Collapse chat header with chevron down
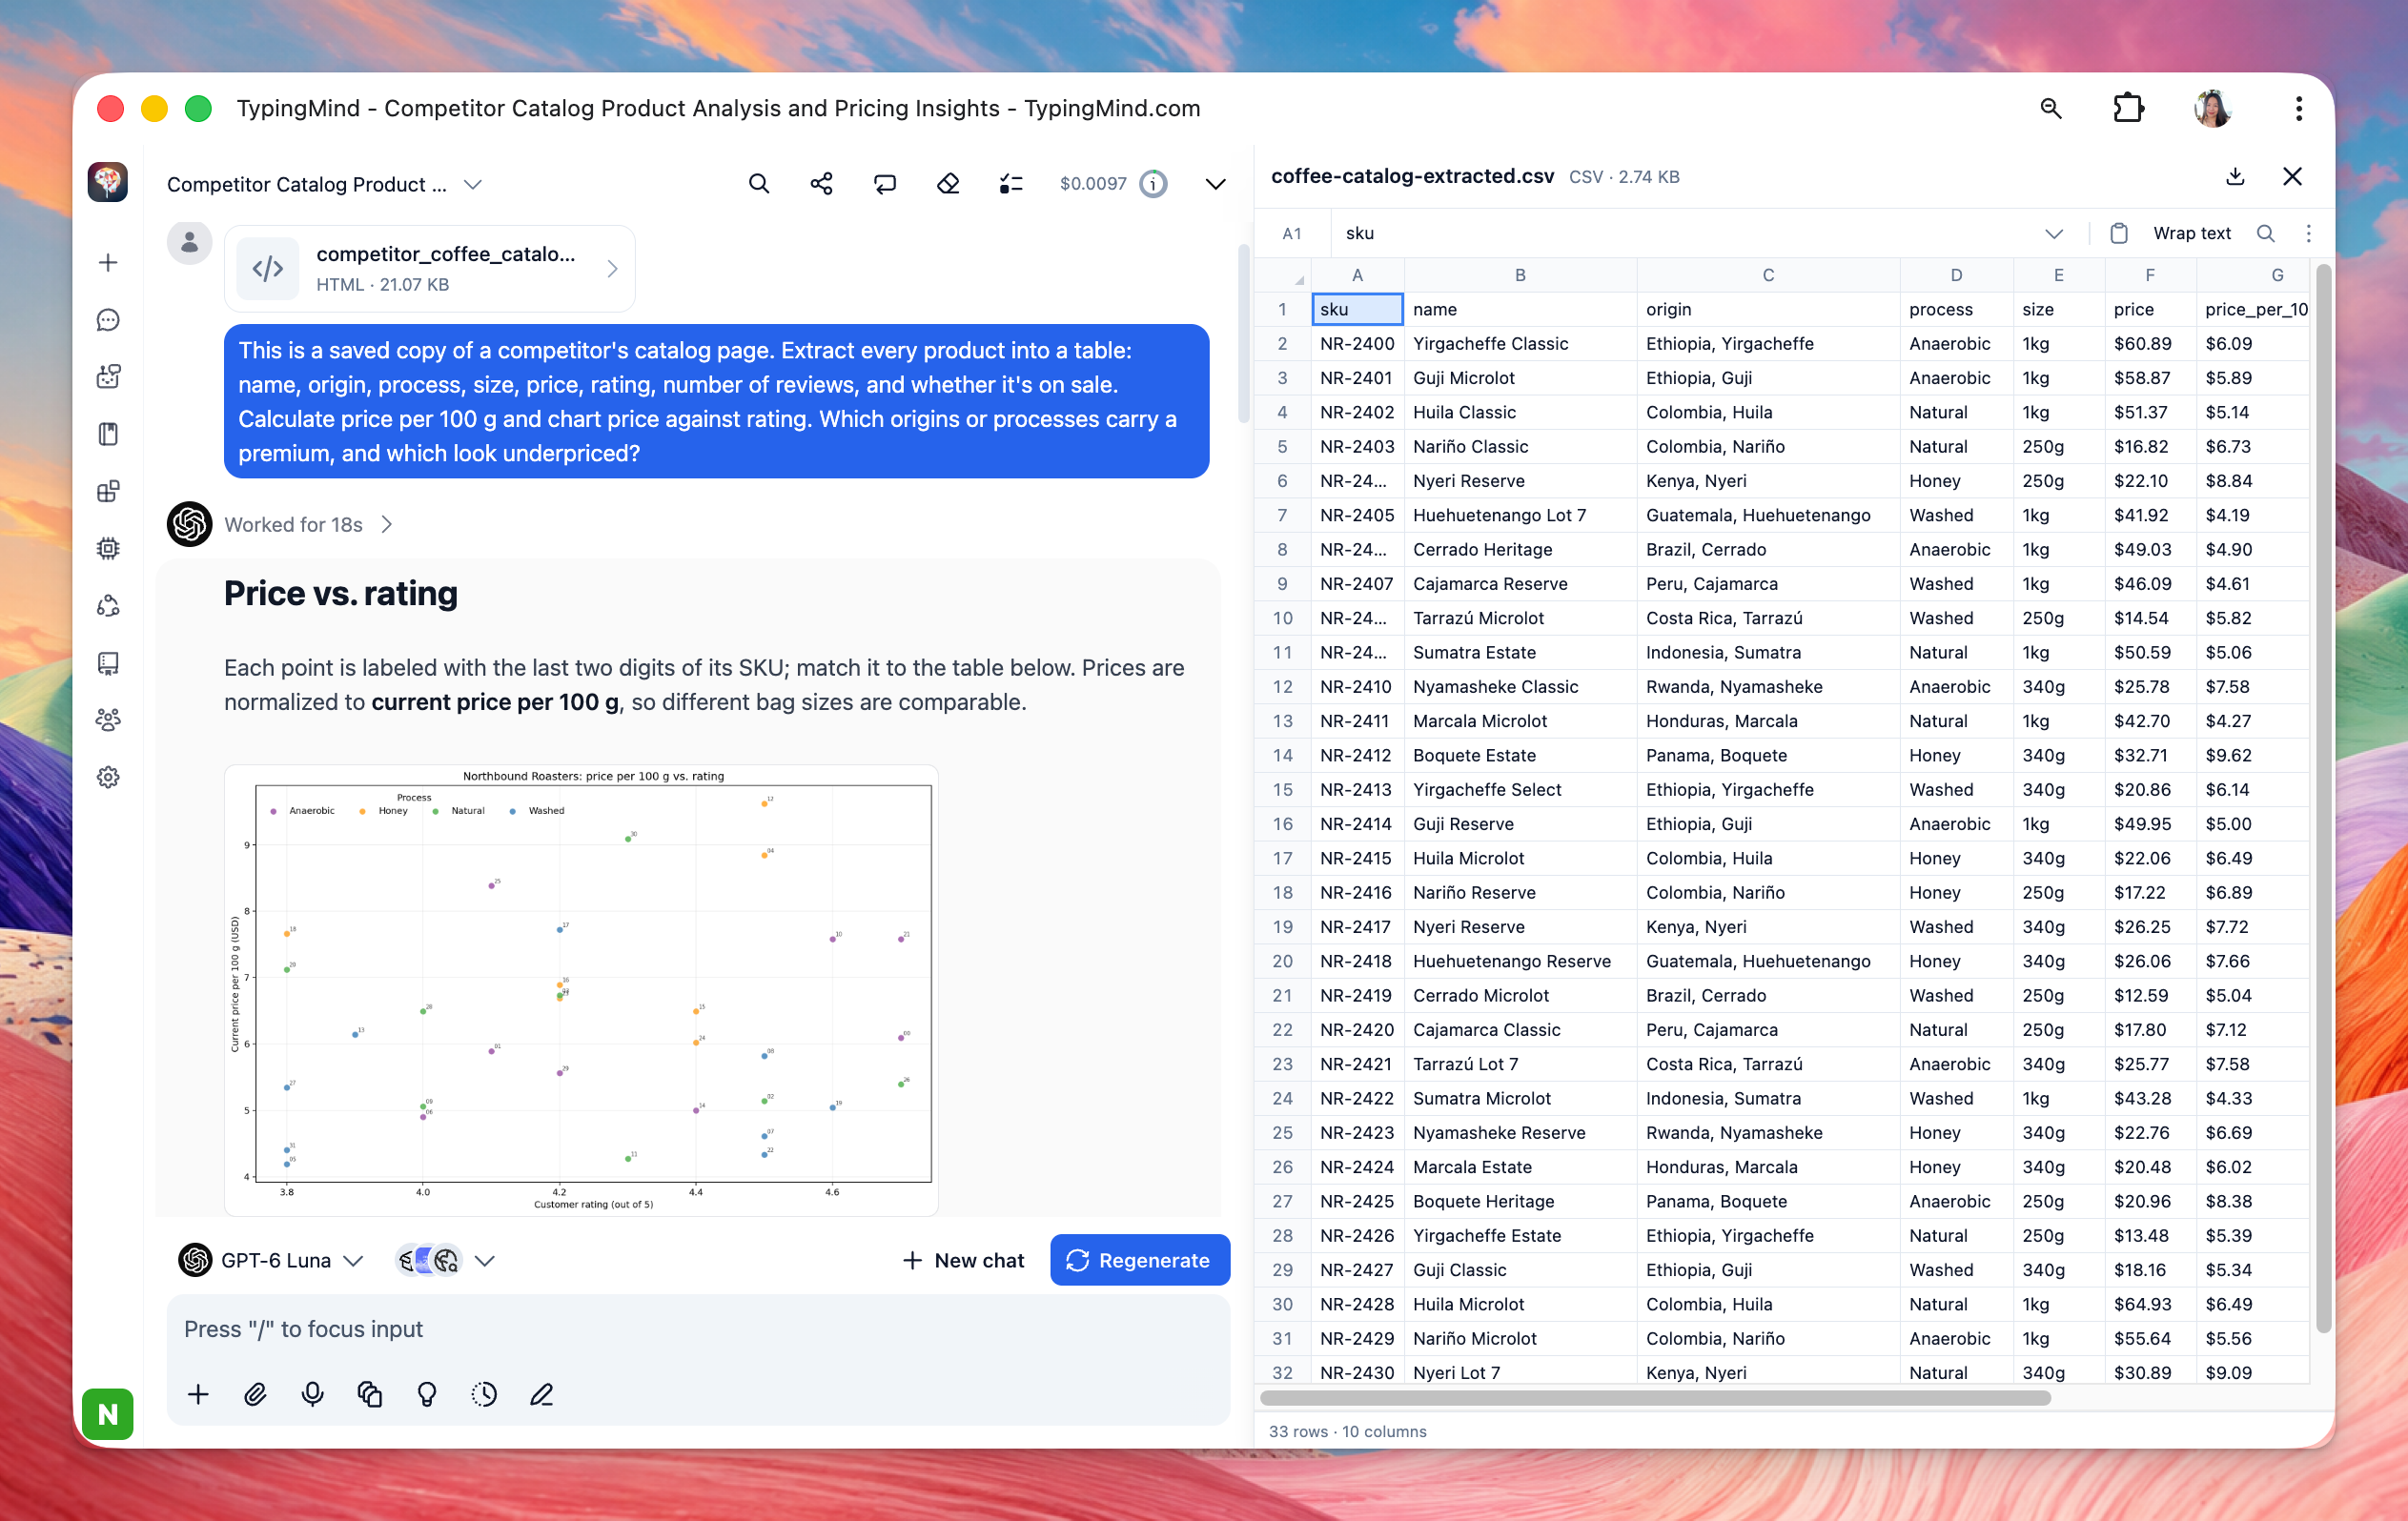This screenshot has width=2408, height=1521. click(x=1215, y=184)
